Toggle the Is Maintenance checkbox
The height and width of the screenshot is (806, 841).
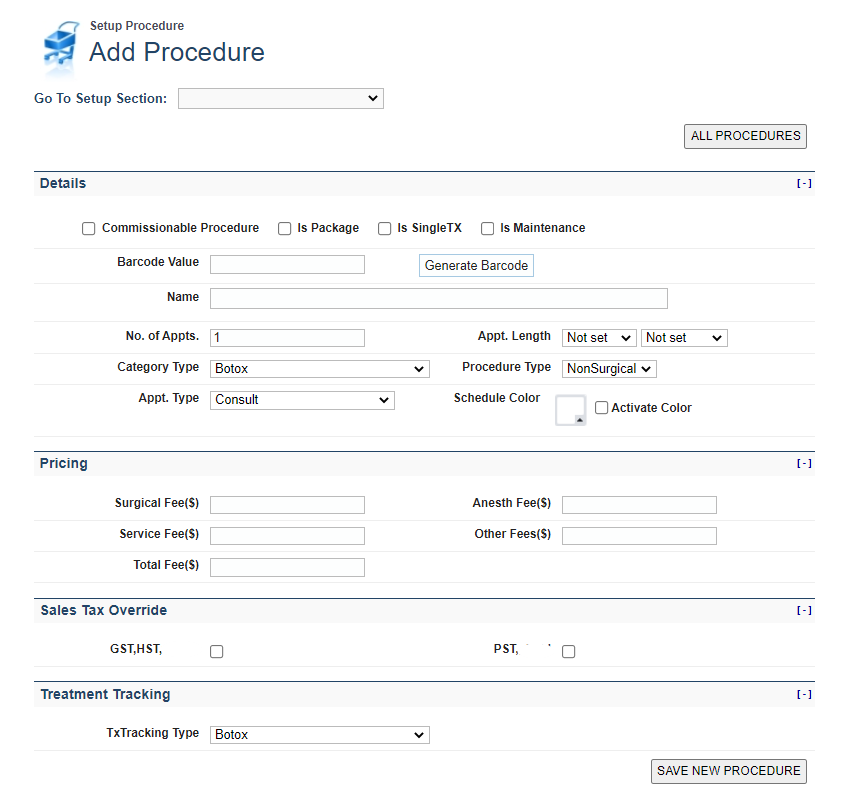(488, 229)
